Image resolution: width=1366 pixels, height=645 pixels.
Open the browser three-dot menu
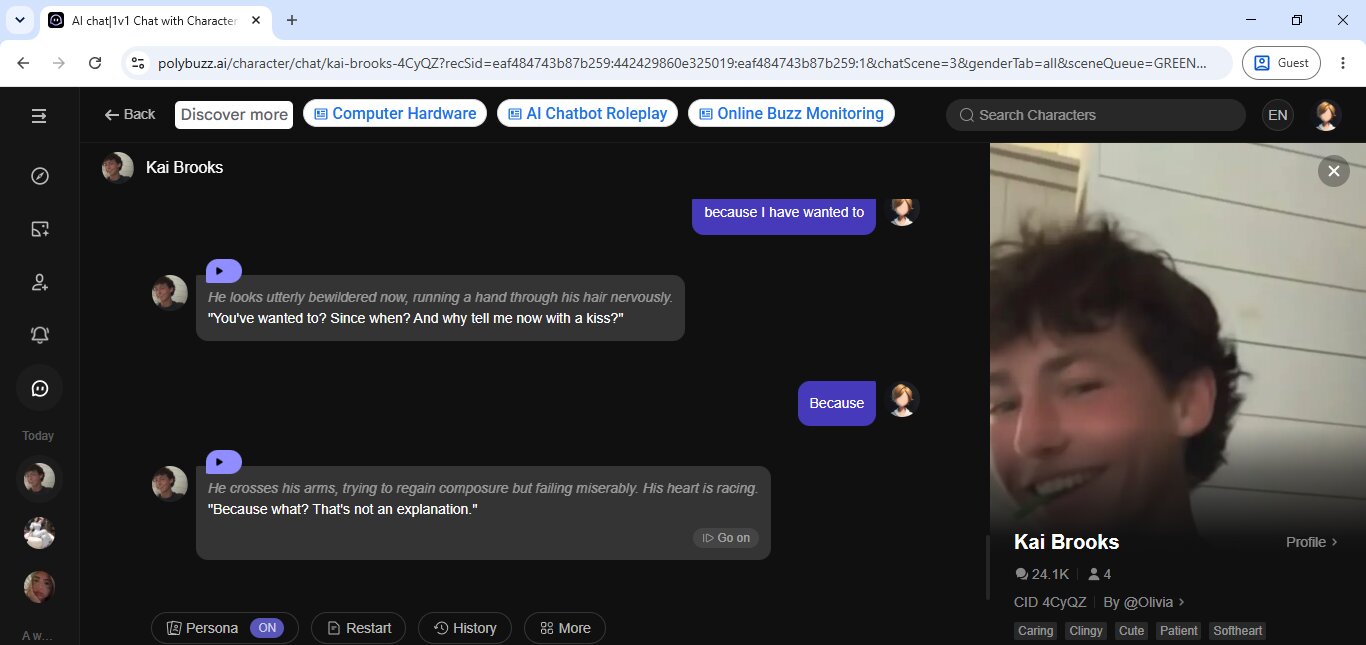tap(1342, 63)
